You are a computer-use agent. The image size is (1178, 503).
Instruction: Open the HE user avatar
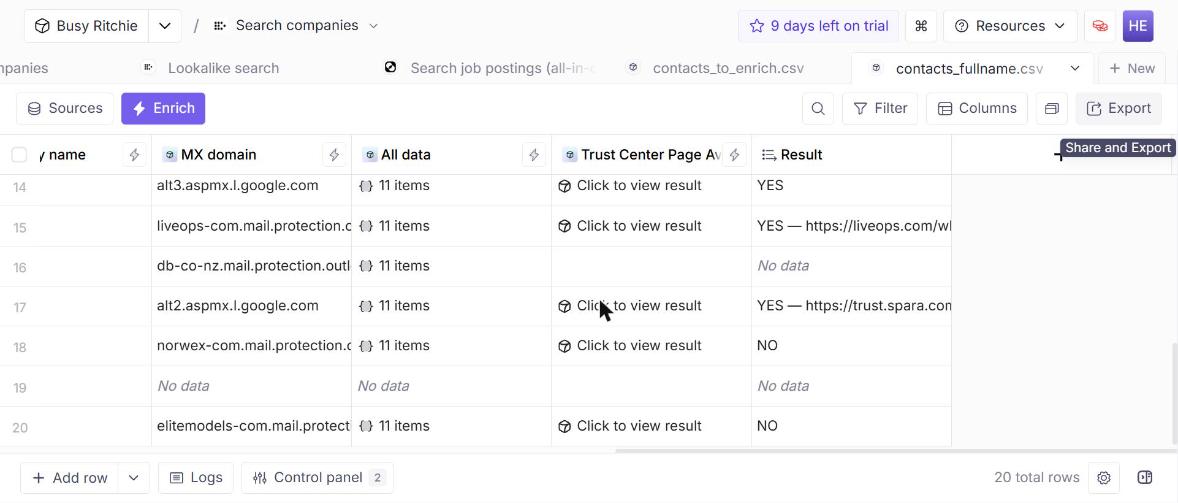1137,26
